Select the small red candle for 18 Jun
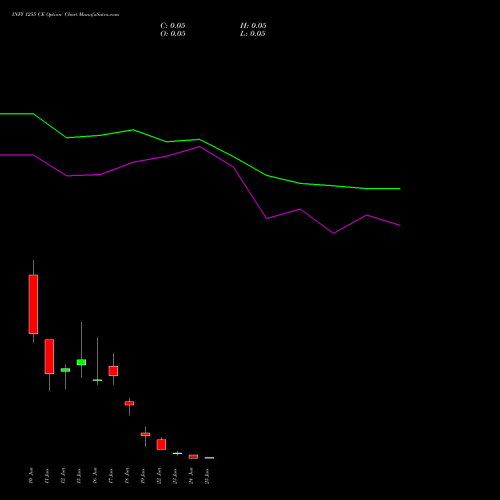The height and width of the screenshot is (500, 500). [x=129, y=403]
